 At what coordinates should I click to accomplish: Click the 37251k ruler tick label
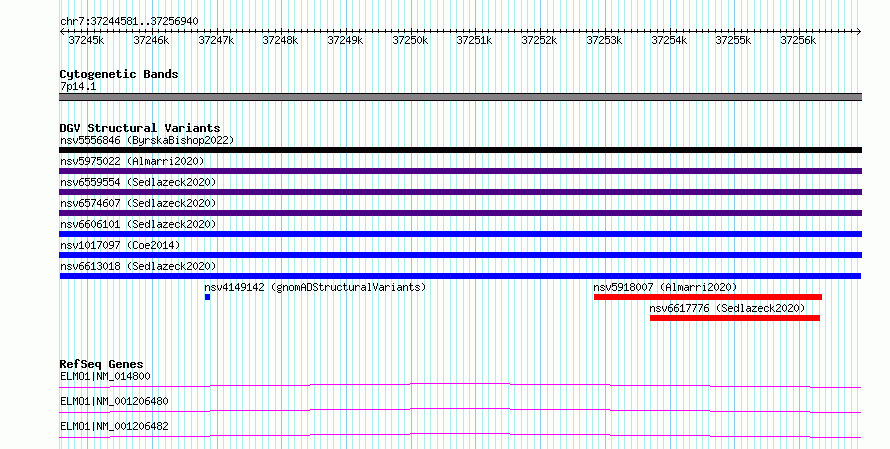click(x=475, y=41)
